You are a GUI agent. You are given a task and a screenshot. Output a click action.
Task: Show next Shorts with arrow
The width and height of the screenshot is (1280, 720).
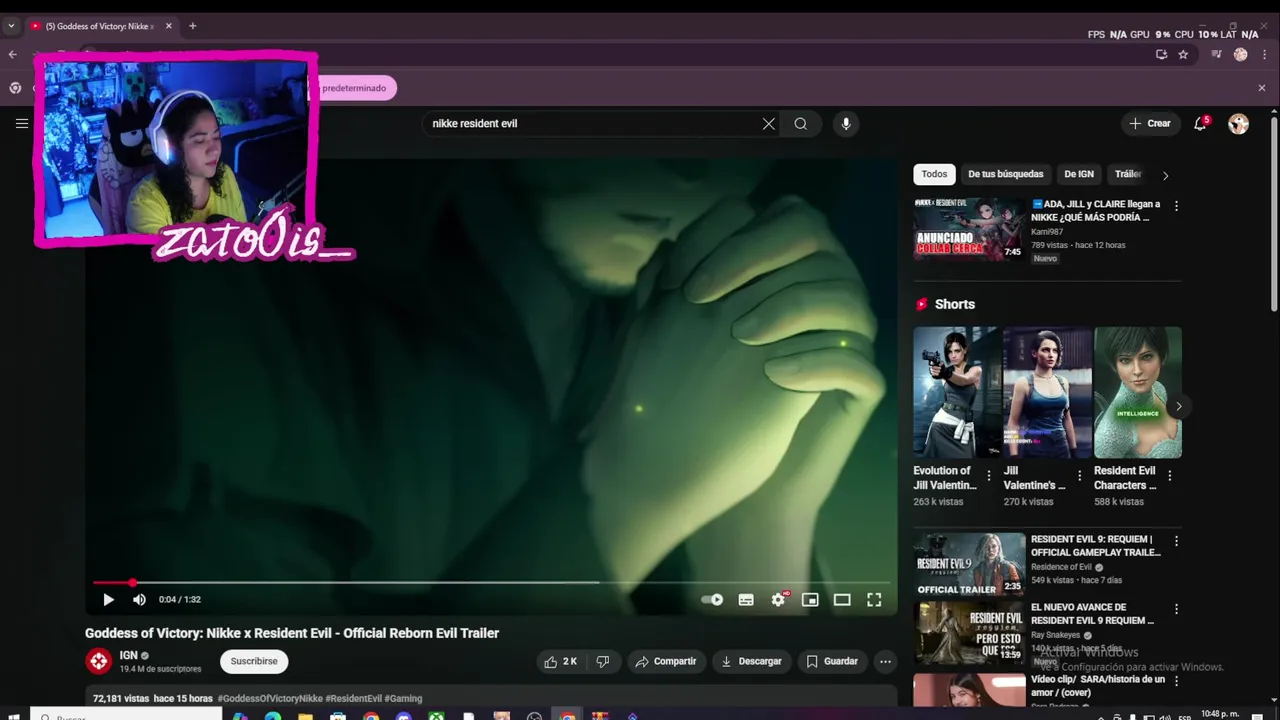point(1178,406)
